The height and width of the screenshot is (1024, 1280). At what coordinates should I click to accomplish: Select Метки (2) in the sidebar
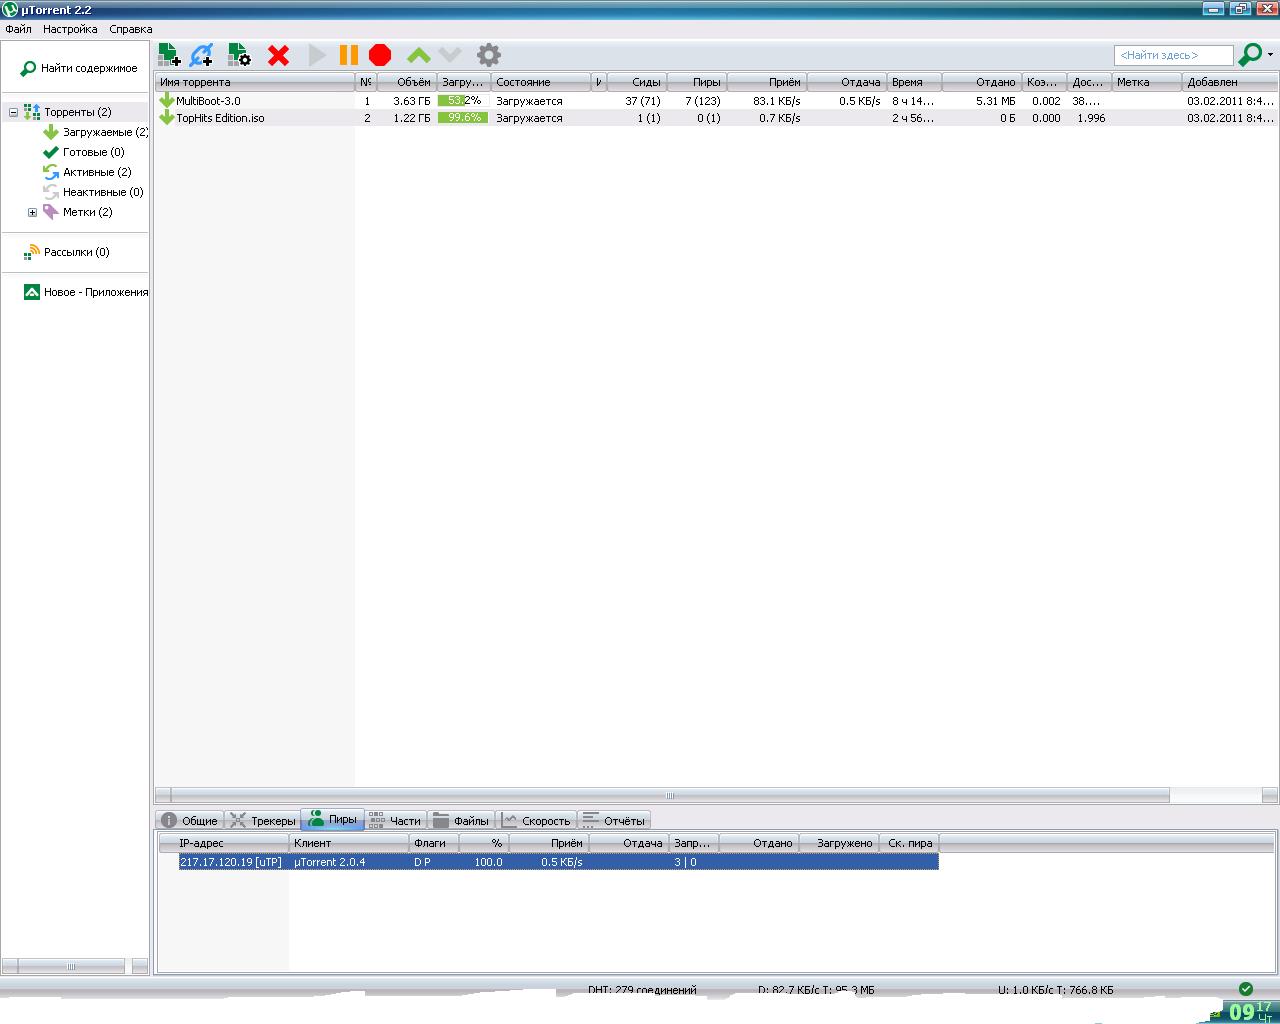click(x=77, y=212)
